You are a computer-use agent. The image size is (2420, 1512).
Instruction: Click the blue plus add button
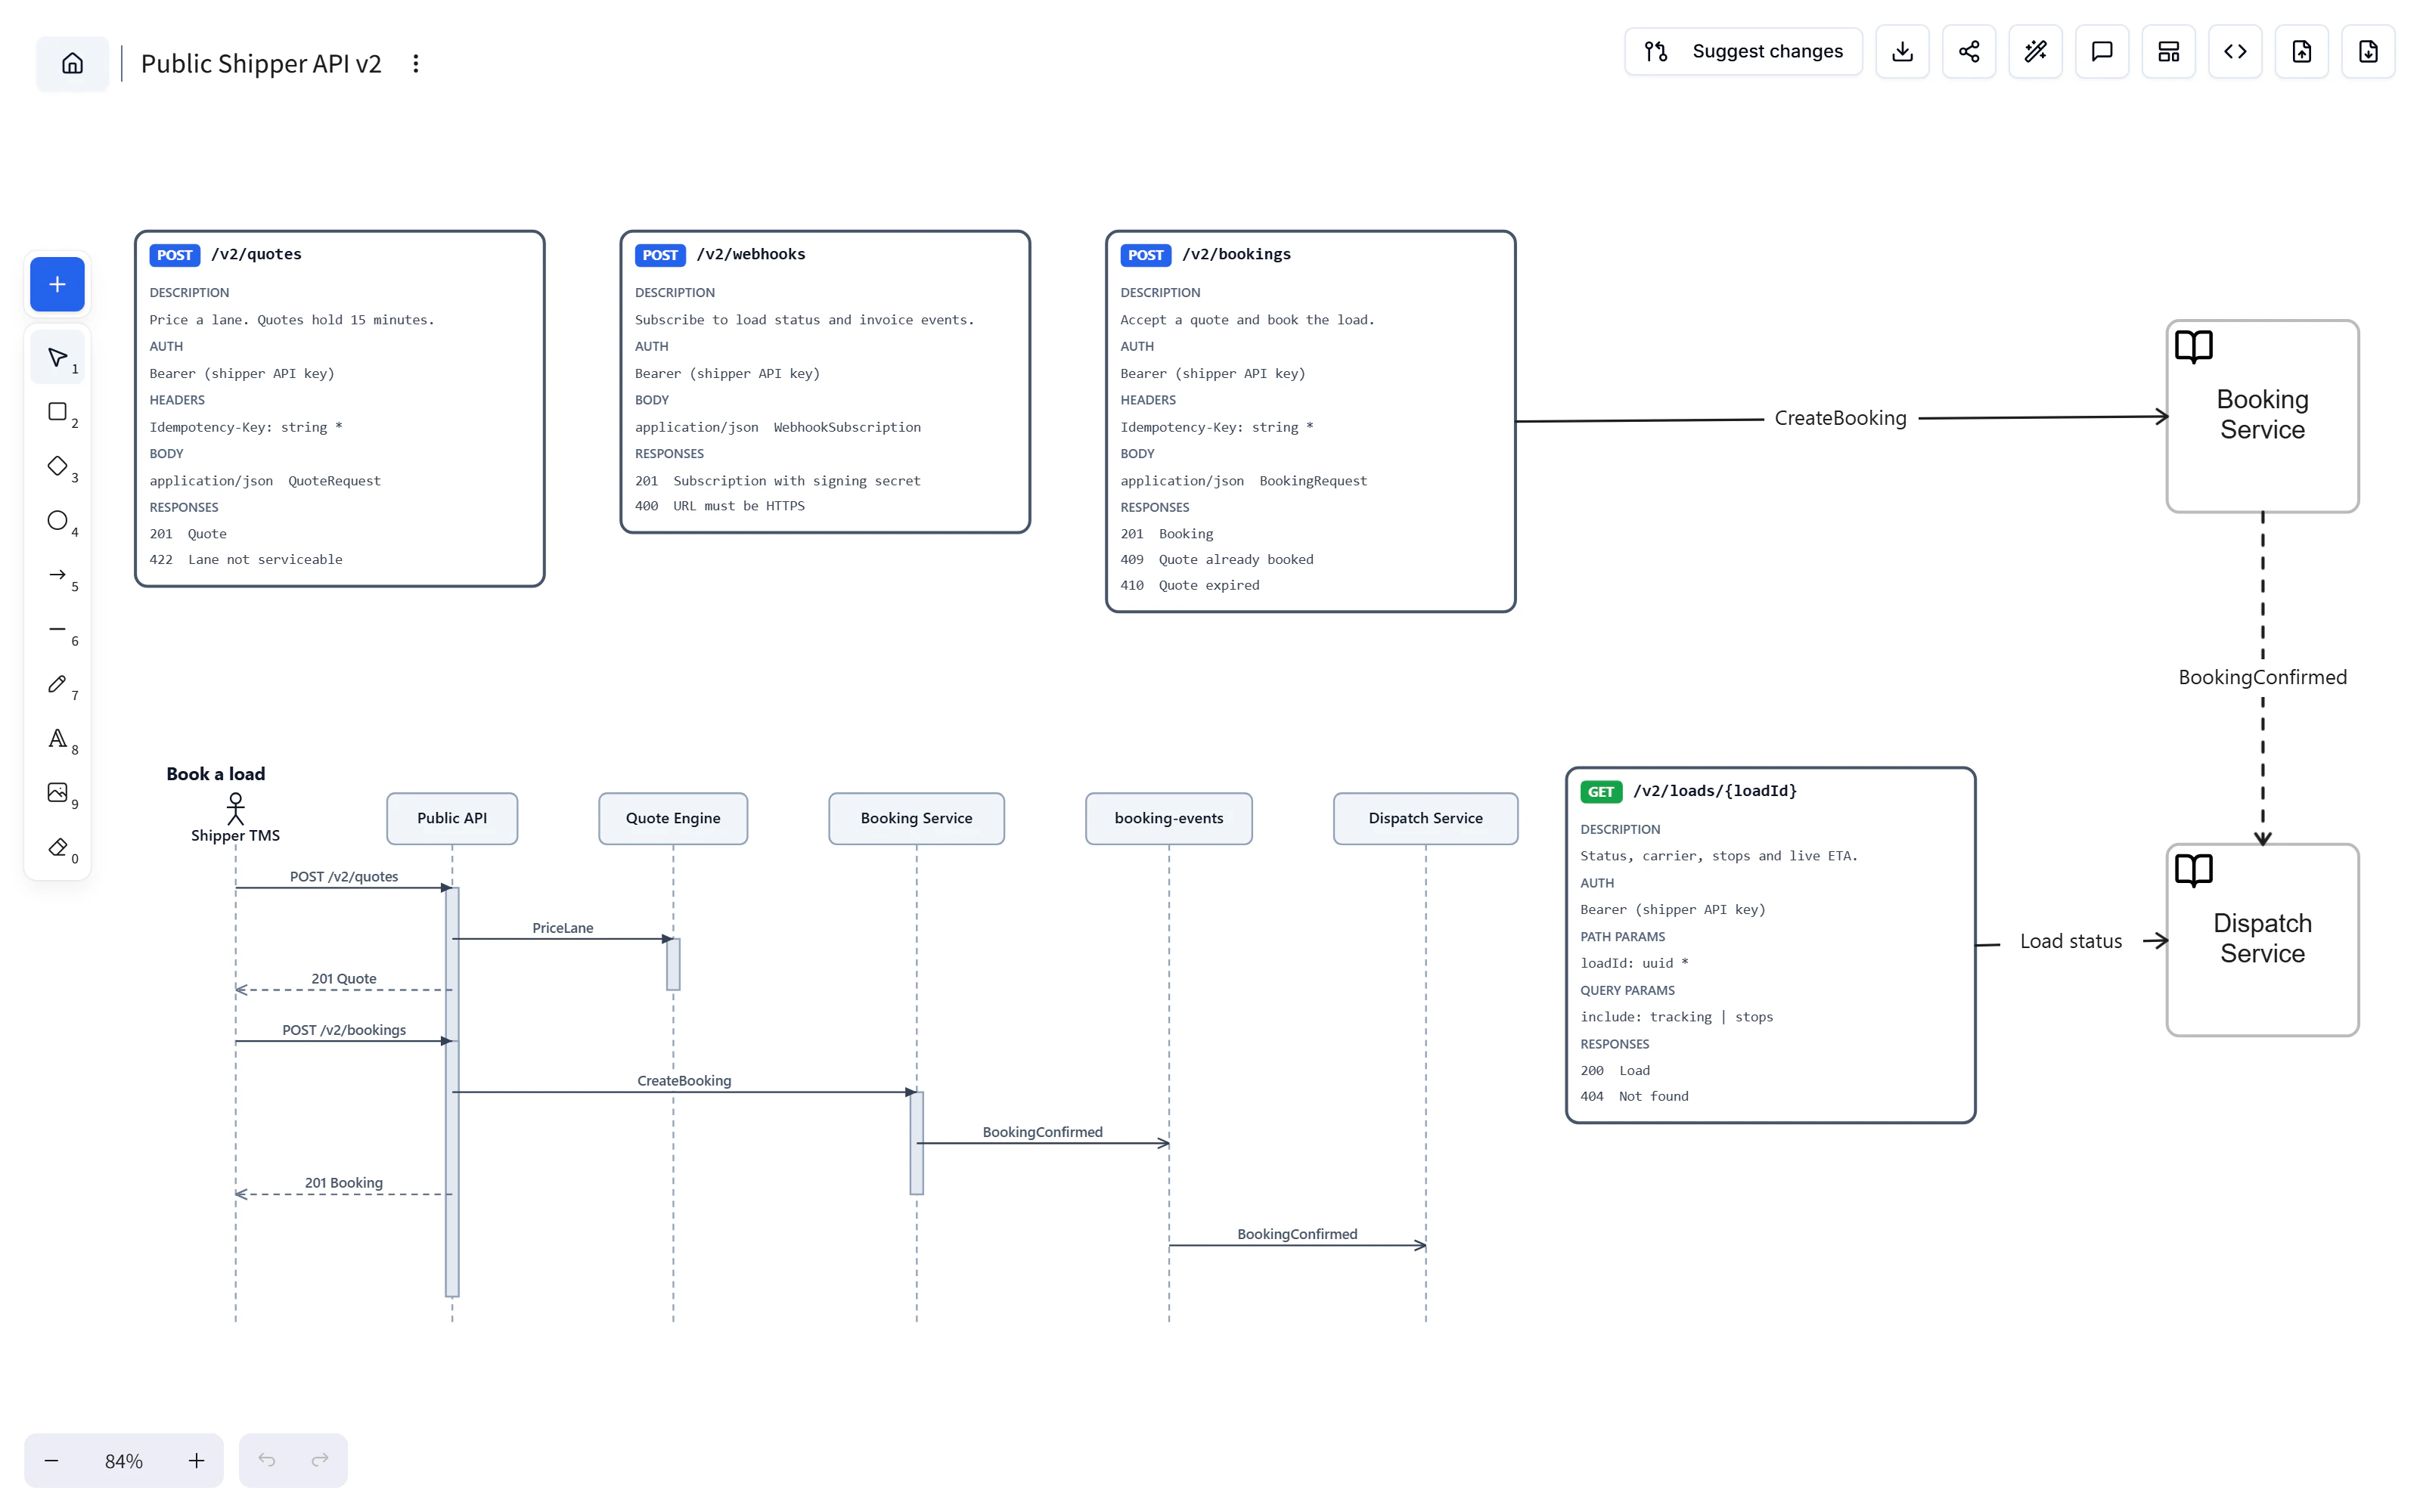pos(57,284)
